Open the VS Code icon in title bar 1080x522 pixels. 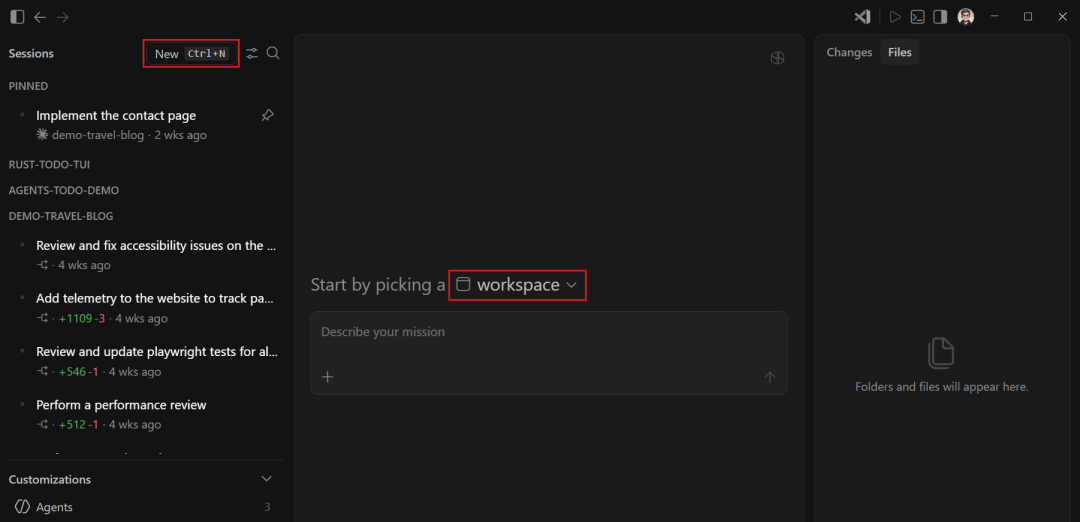[x=862, y=17]
